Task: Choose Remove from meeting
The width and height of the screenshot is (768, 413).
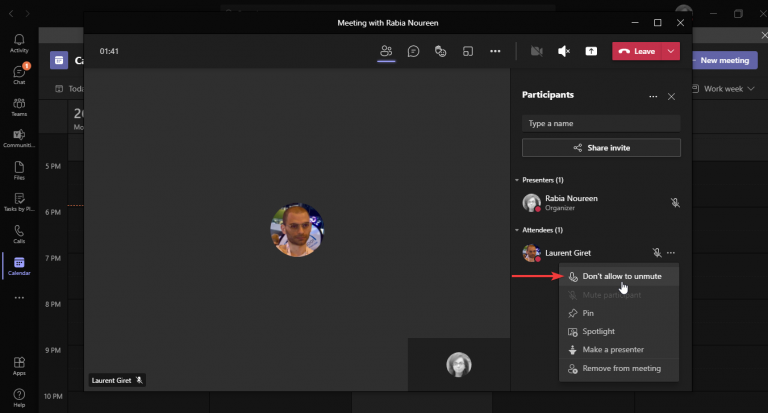Action: point(619,368)
